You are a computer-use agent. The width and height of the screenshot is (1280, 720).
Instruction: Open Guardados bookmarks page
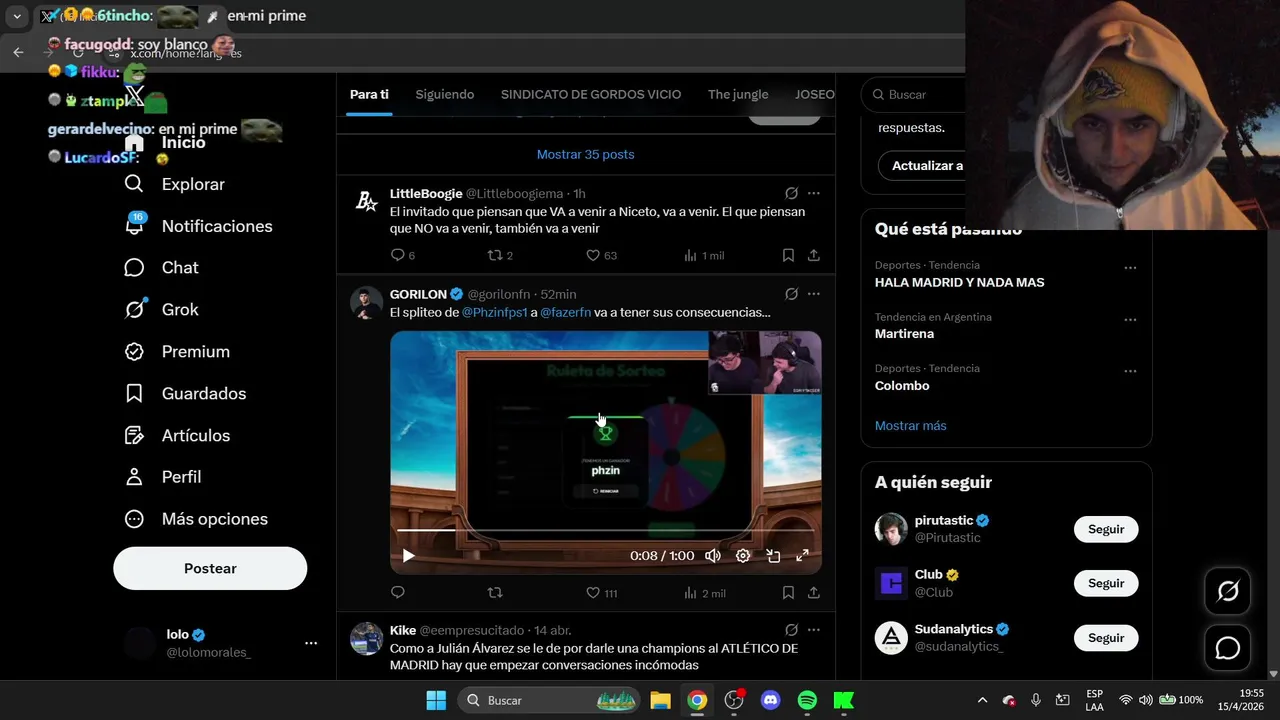pos(185,394)
